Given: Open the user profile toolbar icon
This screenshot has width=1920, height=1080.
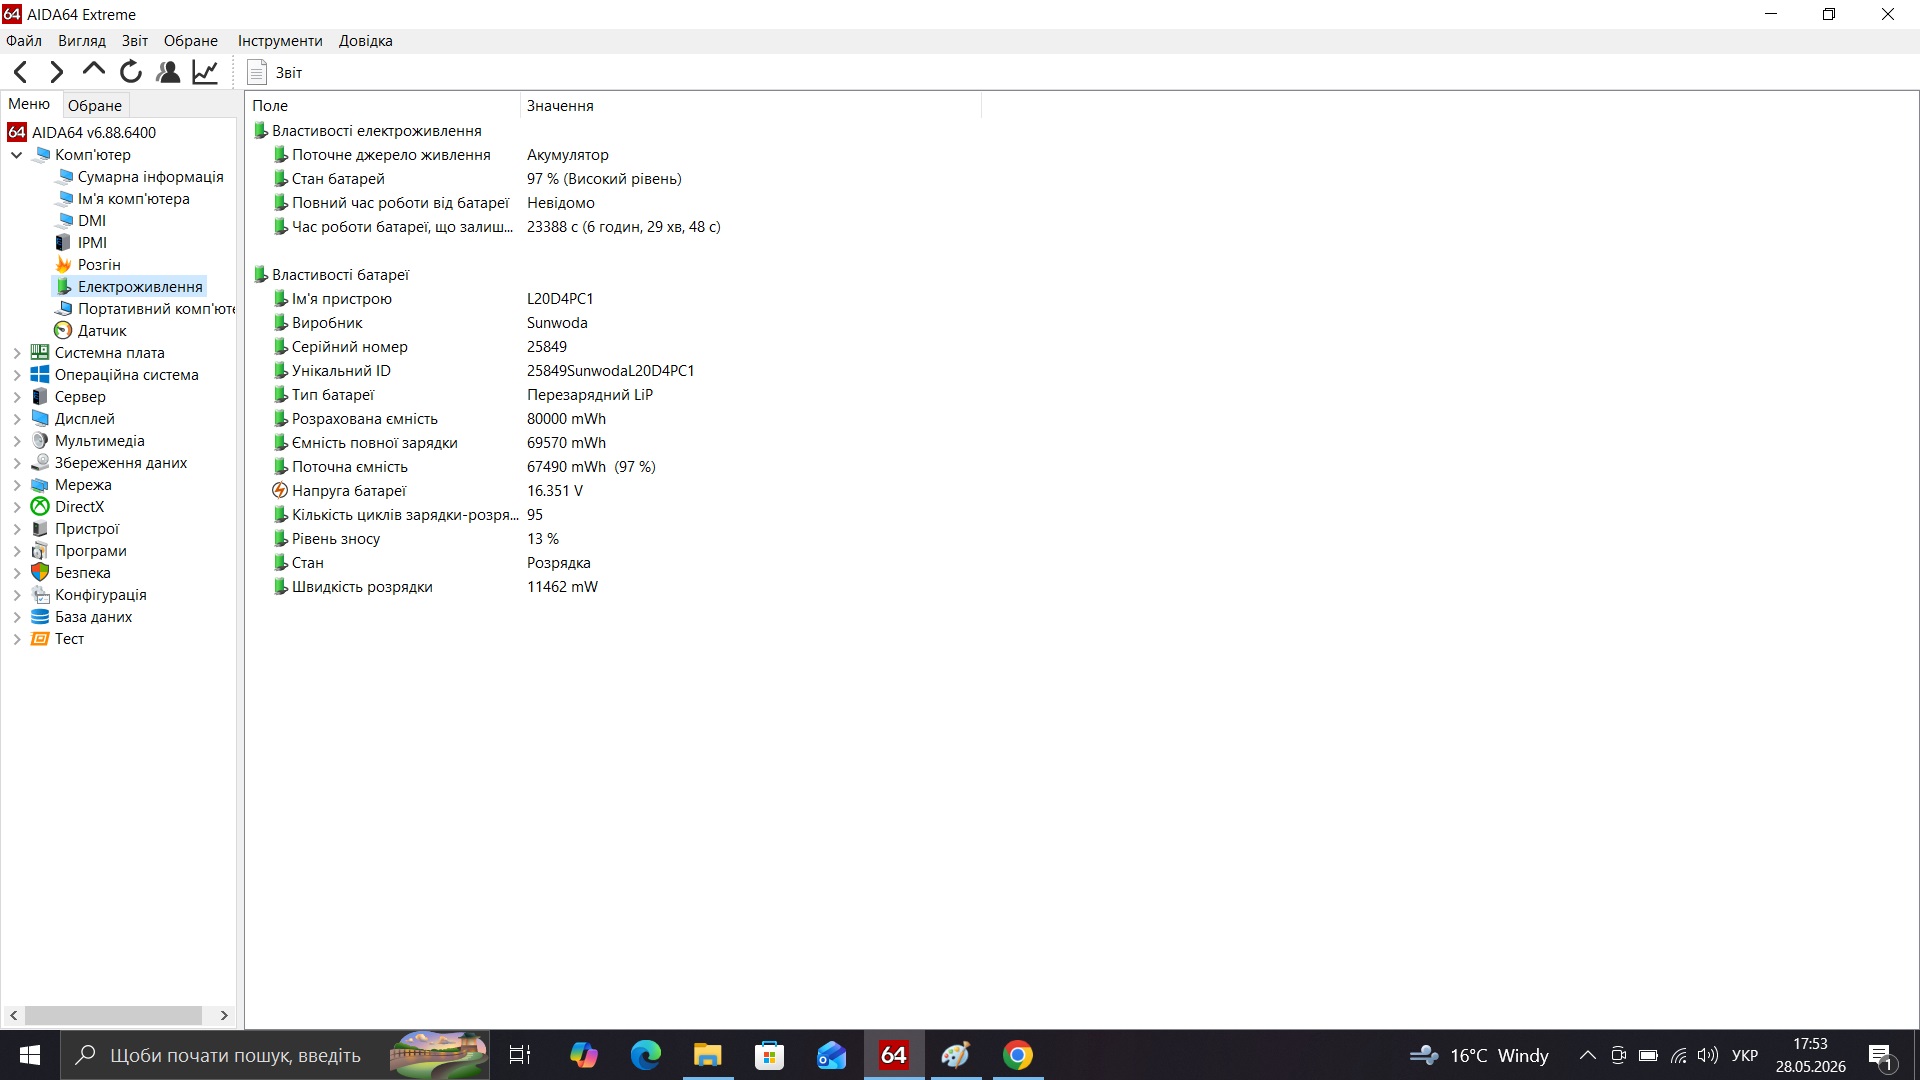Looking at the screenshot, I should point(168,72).
